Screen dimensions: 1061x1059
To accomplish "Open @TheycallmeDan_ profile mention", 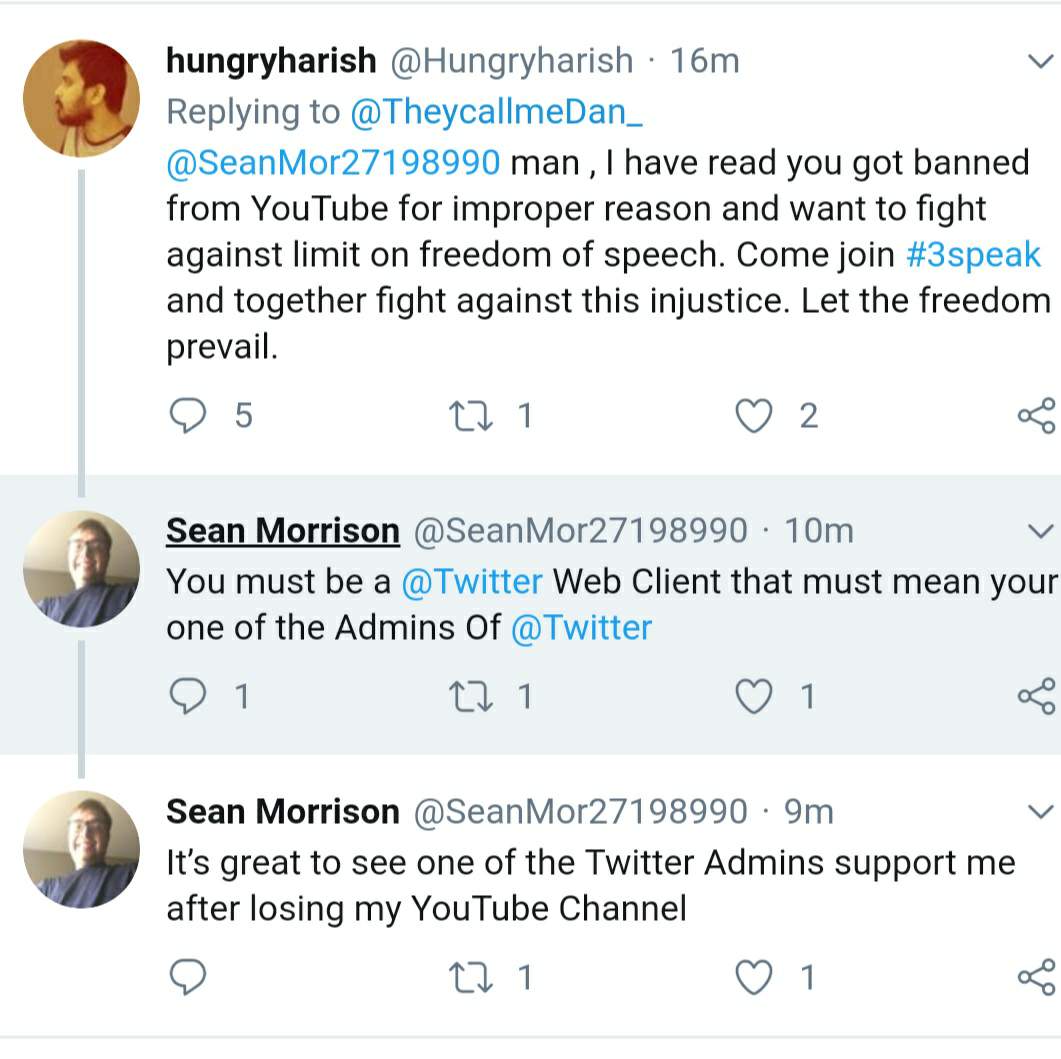I will coord(496,112).
